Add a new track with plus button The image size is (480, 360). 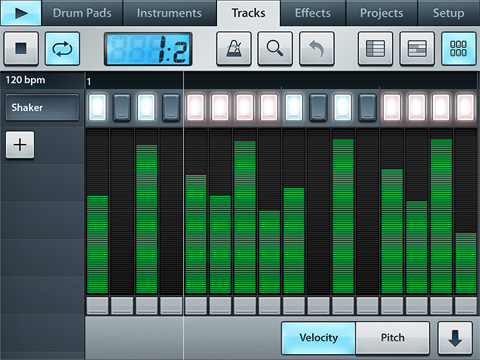click(x=20, y=145)
